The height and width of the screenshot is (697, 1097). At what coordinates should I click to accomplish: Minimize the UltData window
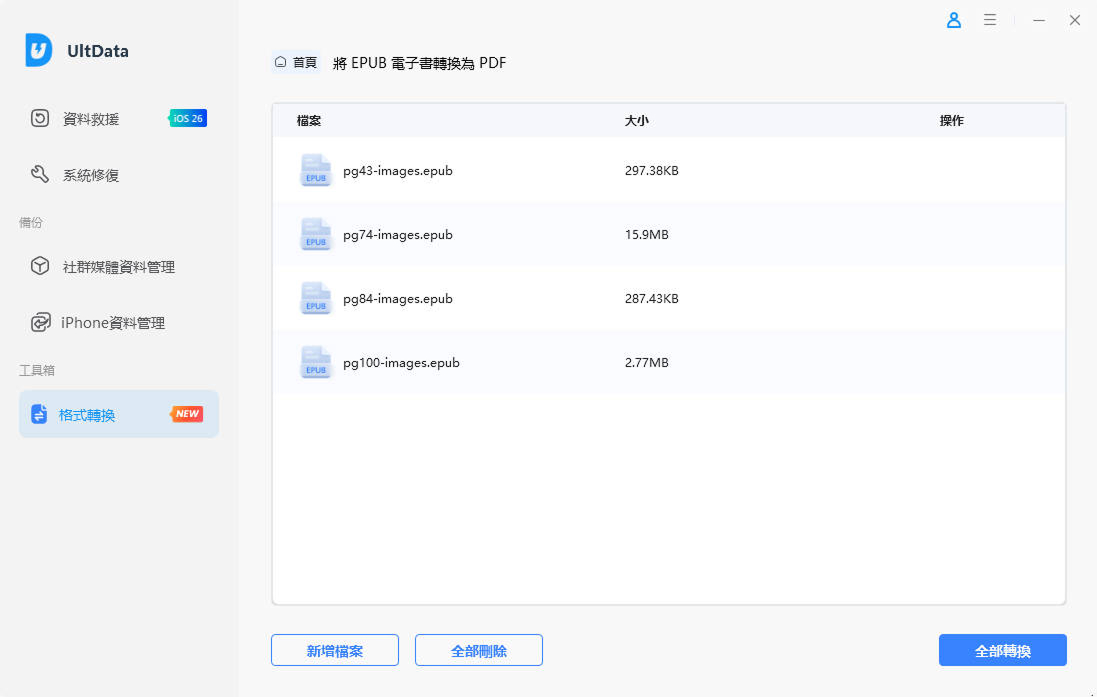pos(1039,20)
